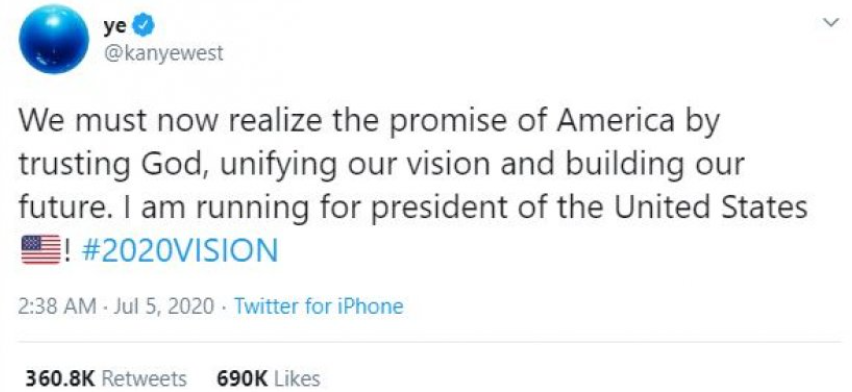Open the #2020VISION hashtag
852x392 pixels.
(x=179, y=250)
